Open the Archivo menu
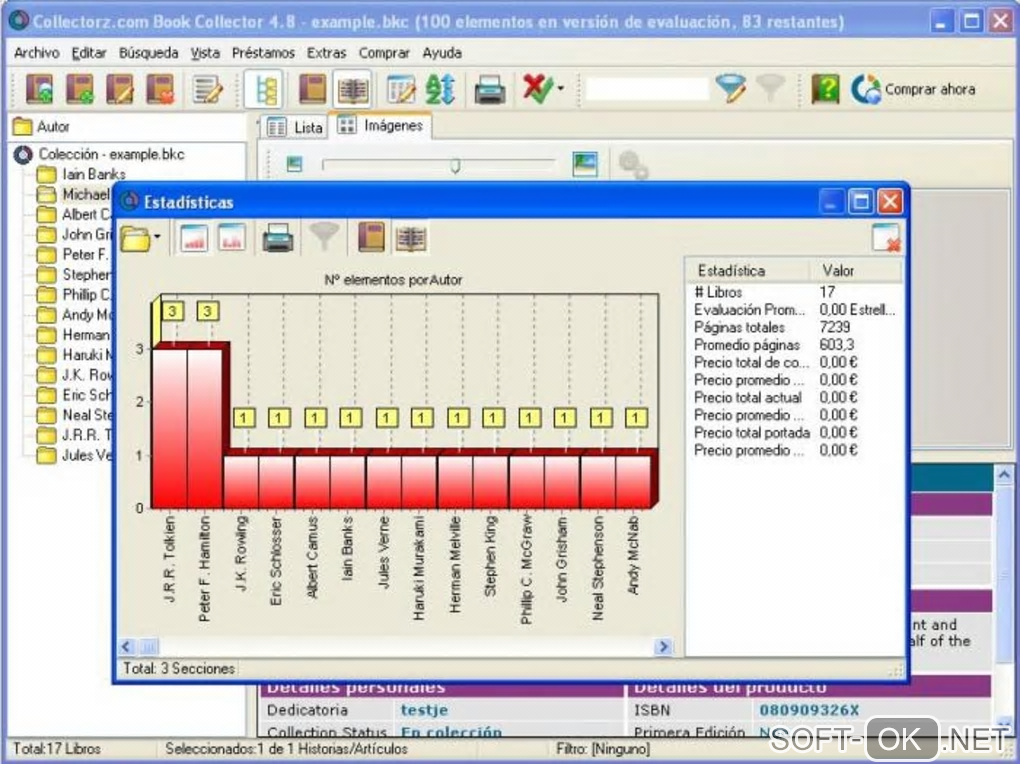The image size is (1020, 764). pyautogui.click(x=36, y=53)
